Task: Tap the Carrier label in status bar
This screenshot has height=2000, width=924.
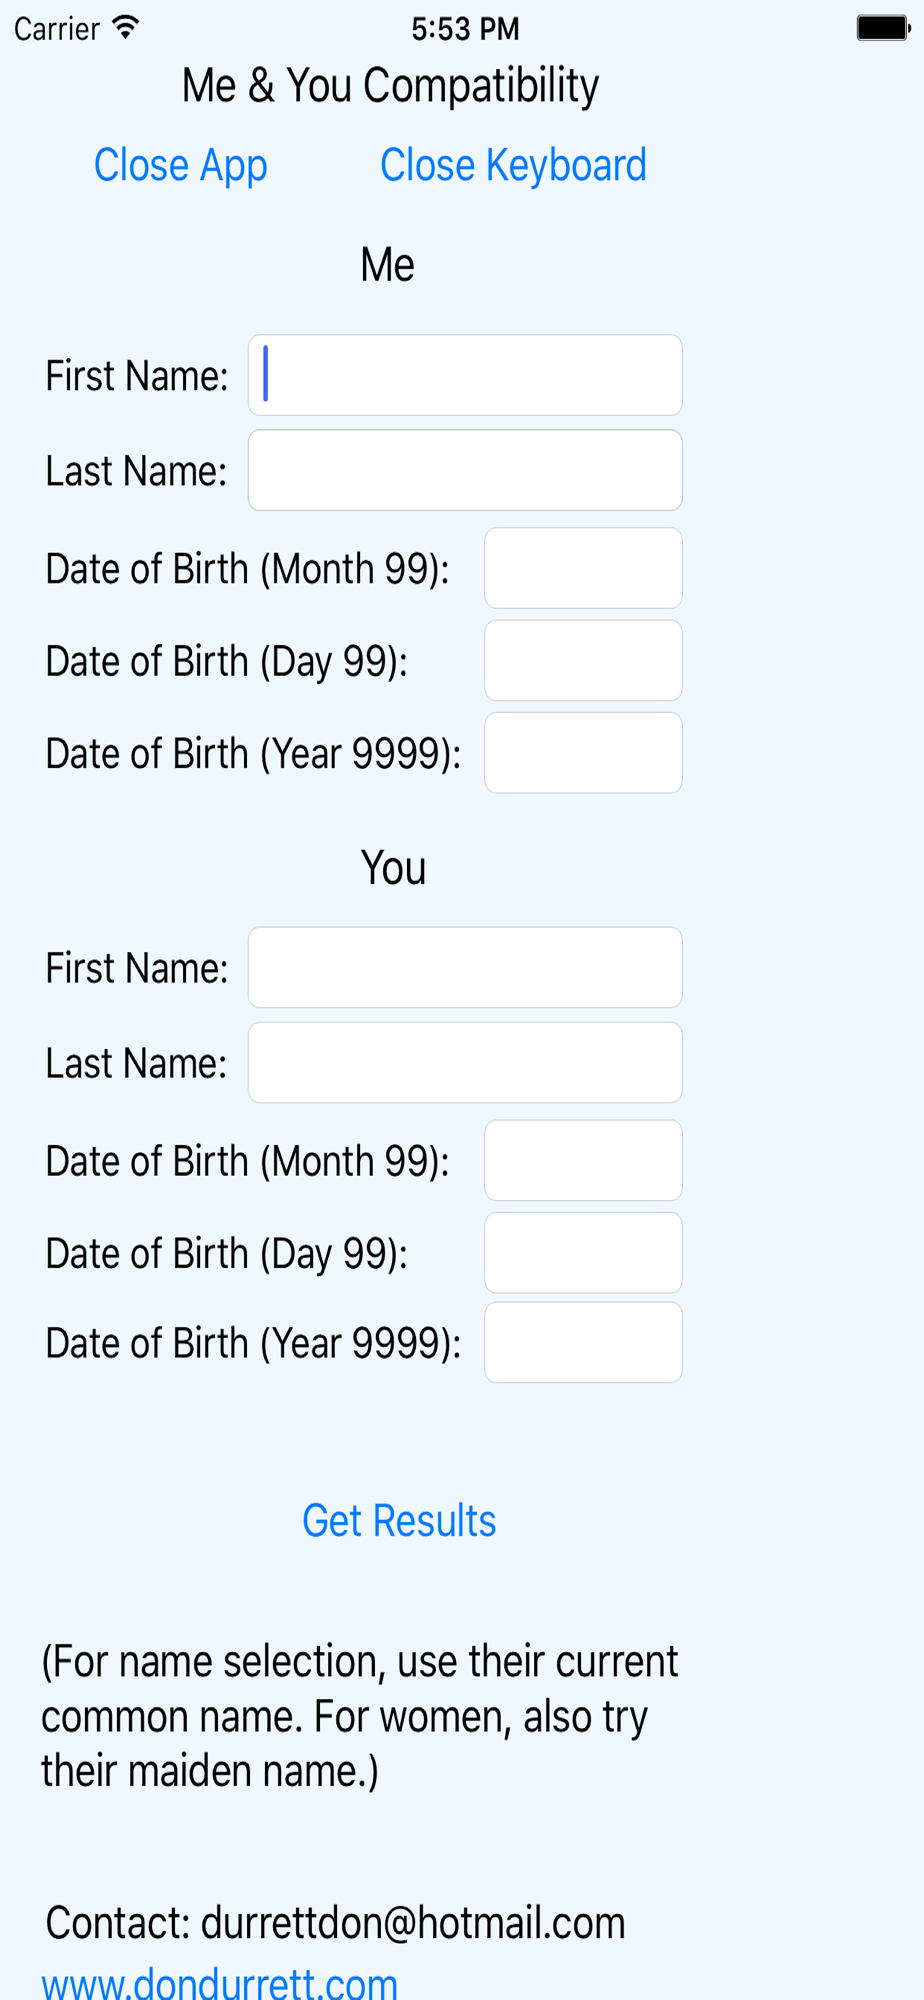Action: click(57, 29)
